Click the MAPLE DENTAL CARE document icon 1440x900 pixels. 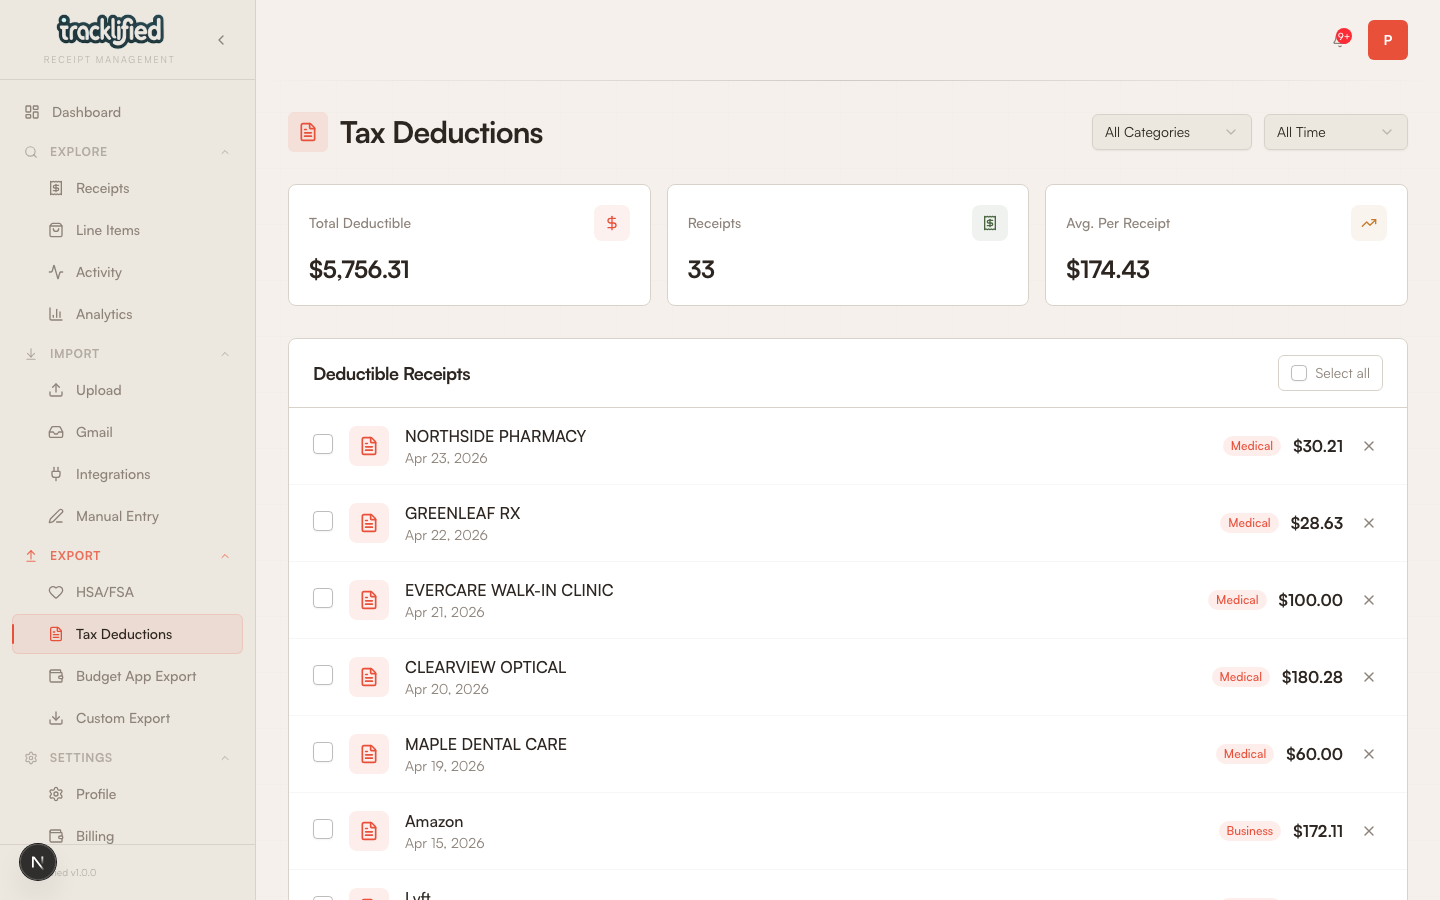[369, 754]
